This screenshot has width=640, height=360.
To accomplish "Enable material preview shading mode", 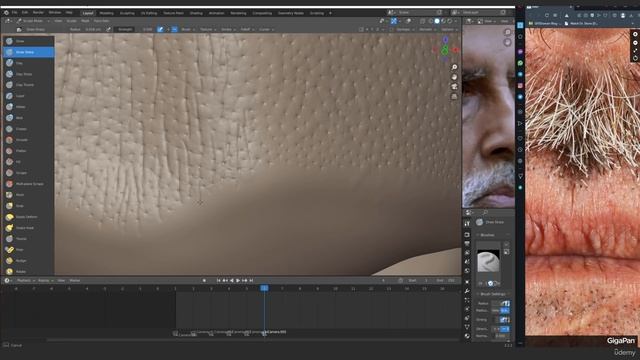I will tap(443, 21).
